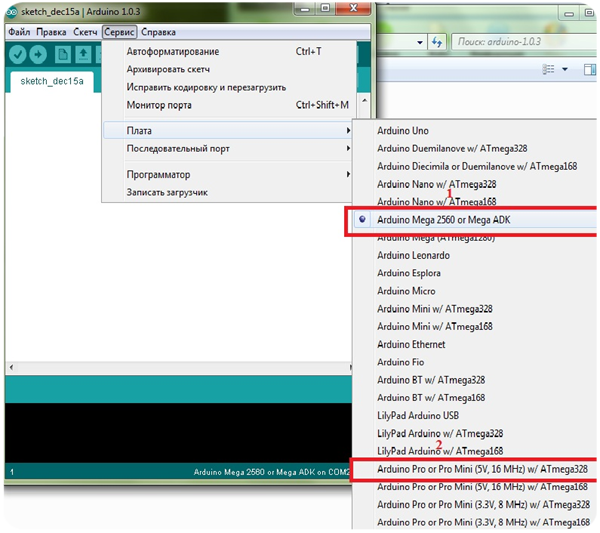This screenshot has width=600, height=533.
Task: Select Arduino Fio board
Action: [474, 362]
